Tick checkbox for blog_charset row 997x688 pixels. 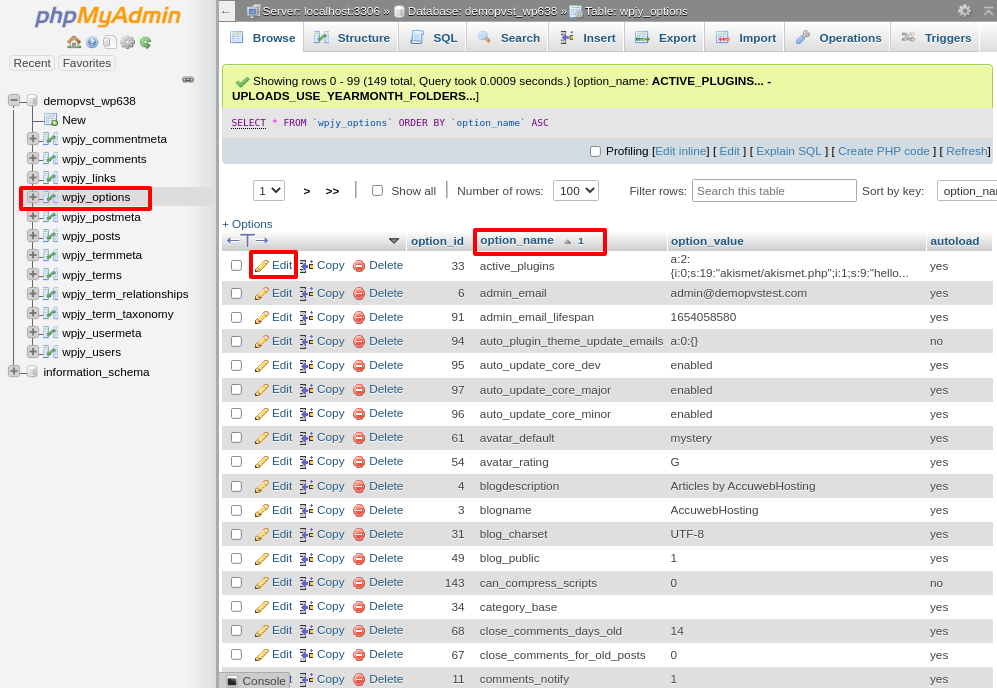(237, 534)
